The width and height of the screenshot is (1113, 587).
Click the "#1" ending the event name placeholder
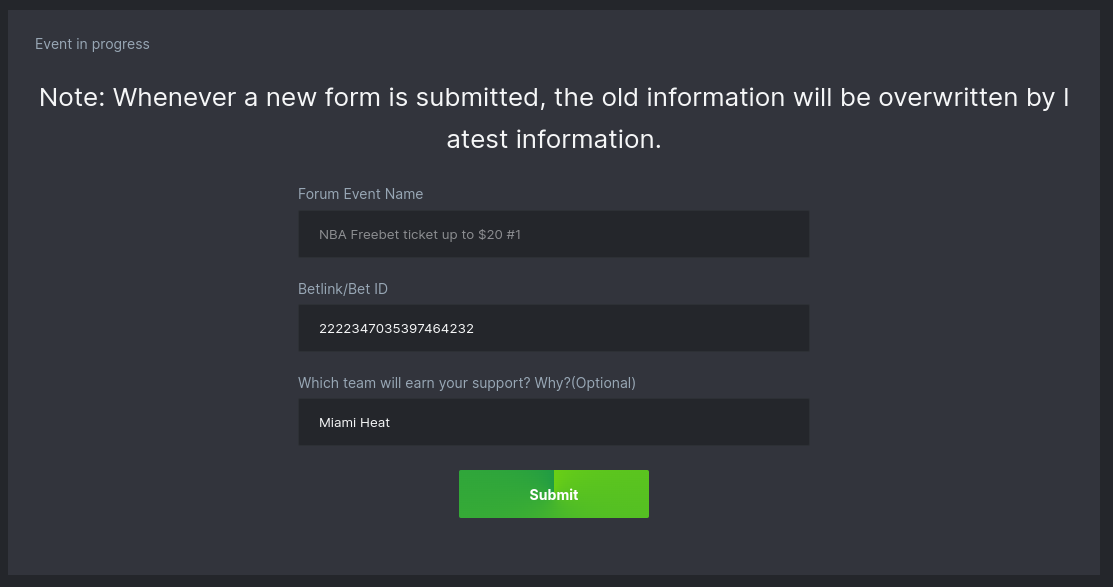point(513,235)
